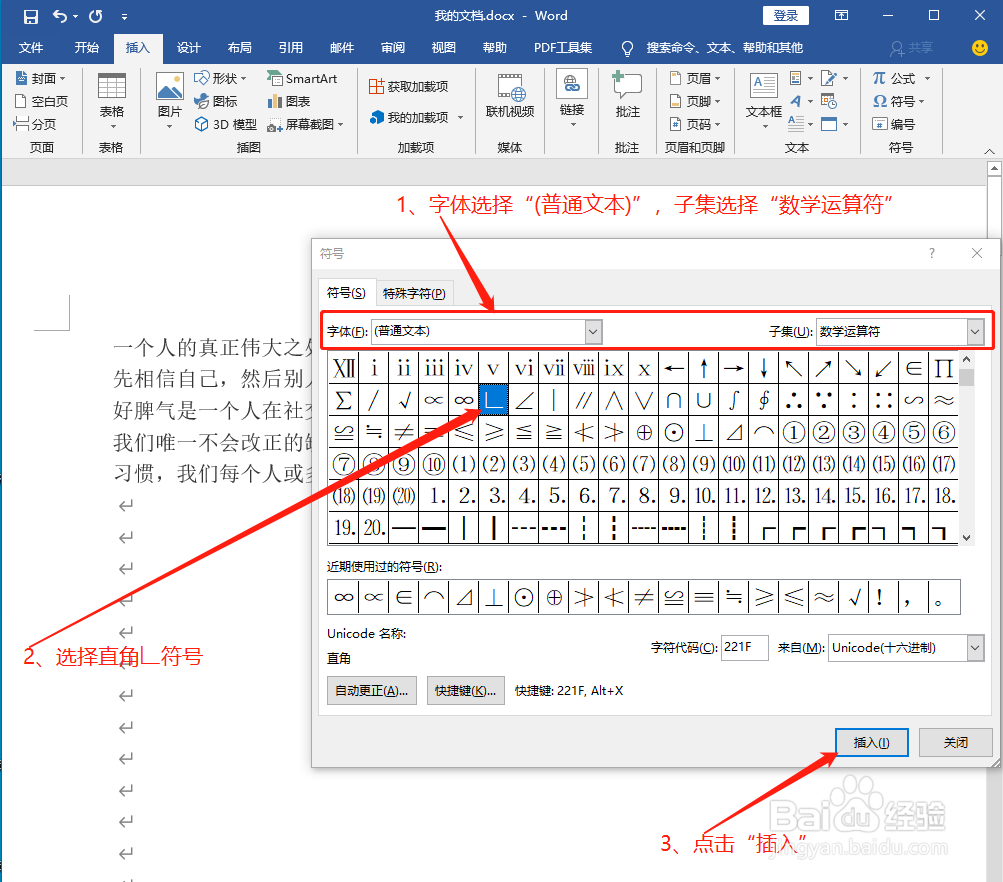Select the 符号(S) tab in the dialog
Viewport: 1003px width, 882px height.
click(346, 293)
